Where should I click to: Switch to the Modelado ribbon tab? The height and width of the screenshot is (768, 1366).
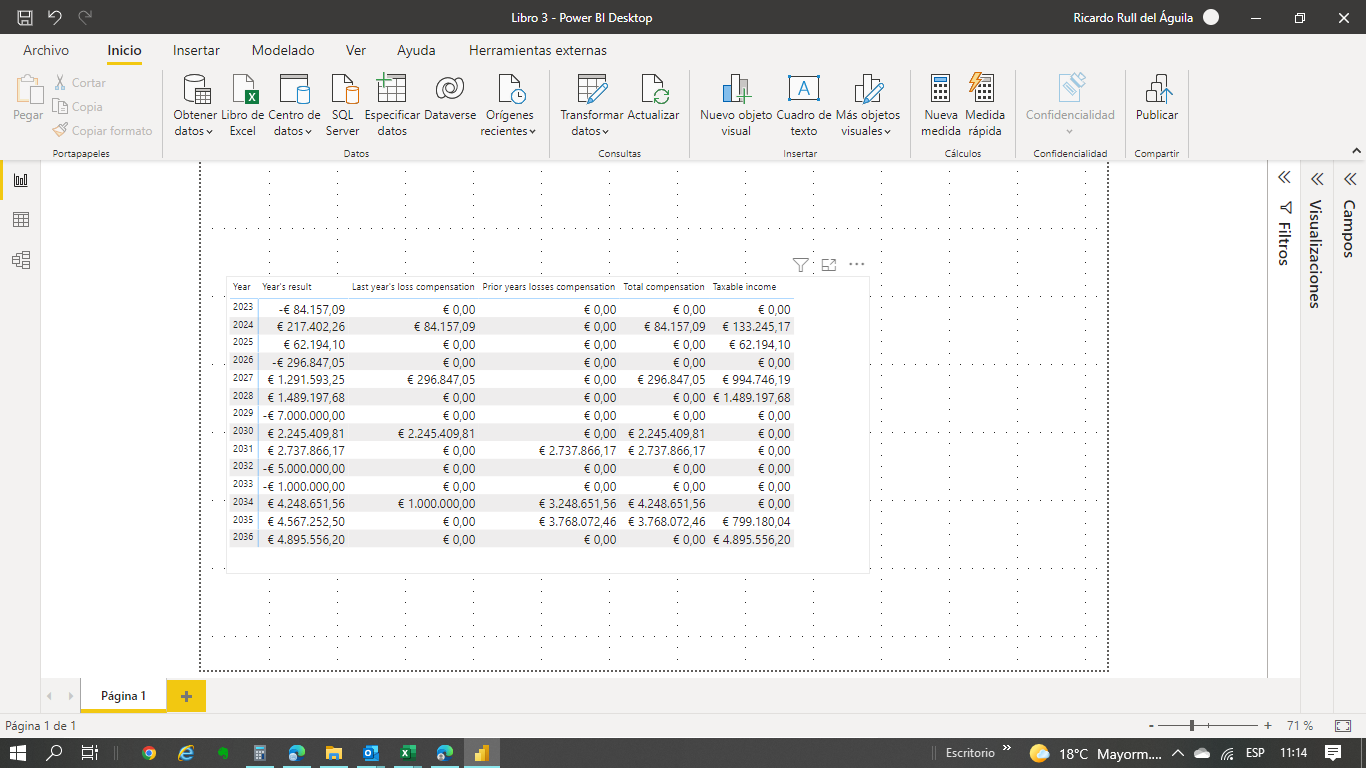click(x=283, y=50)
